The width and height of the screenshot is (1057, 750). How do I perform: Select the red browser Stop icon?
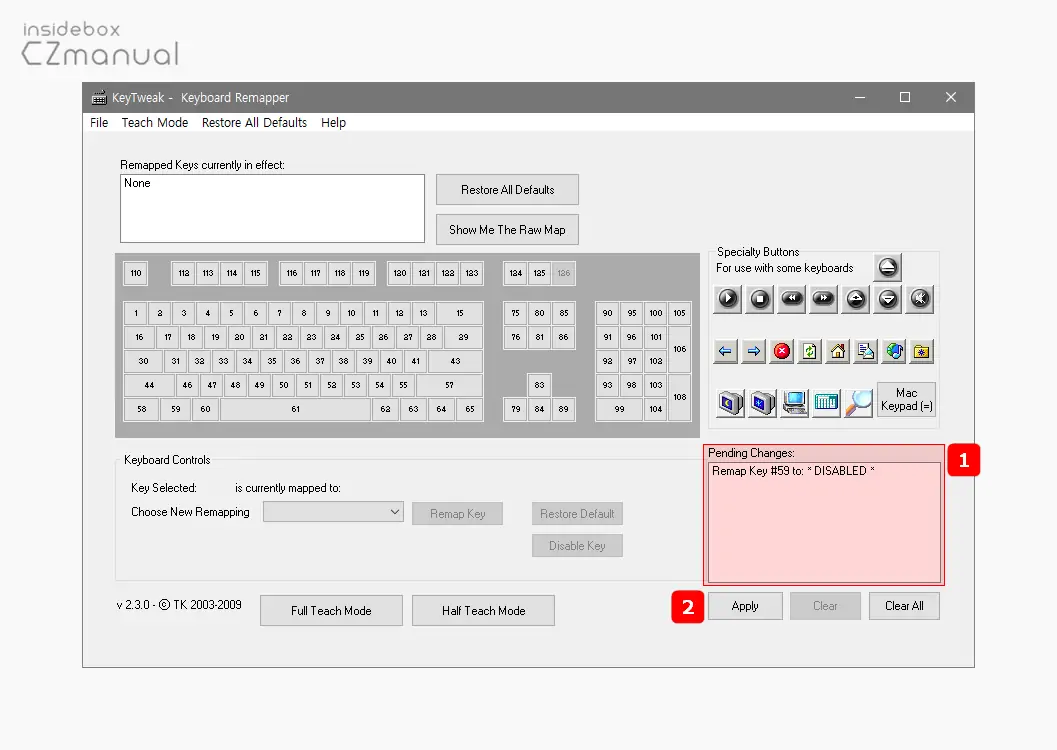point(782,351)
